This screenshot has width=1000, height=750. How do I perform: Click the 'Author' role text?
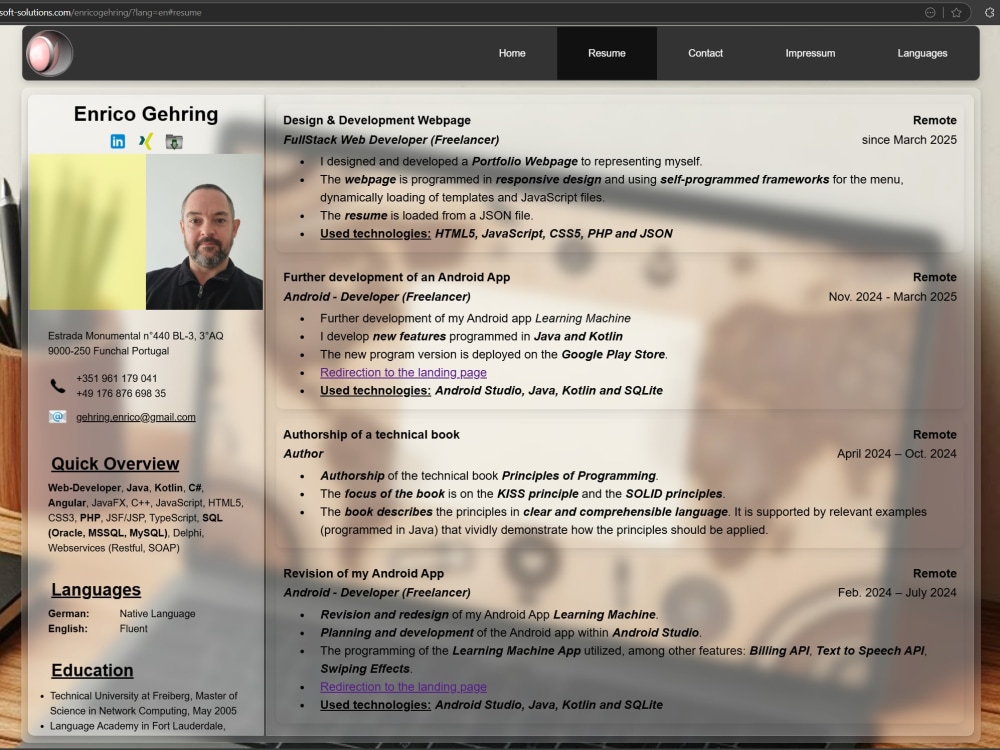pos(303,453)
